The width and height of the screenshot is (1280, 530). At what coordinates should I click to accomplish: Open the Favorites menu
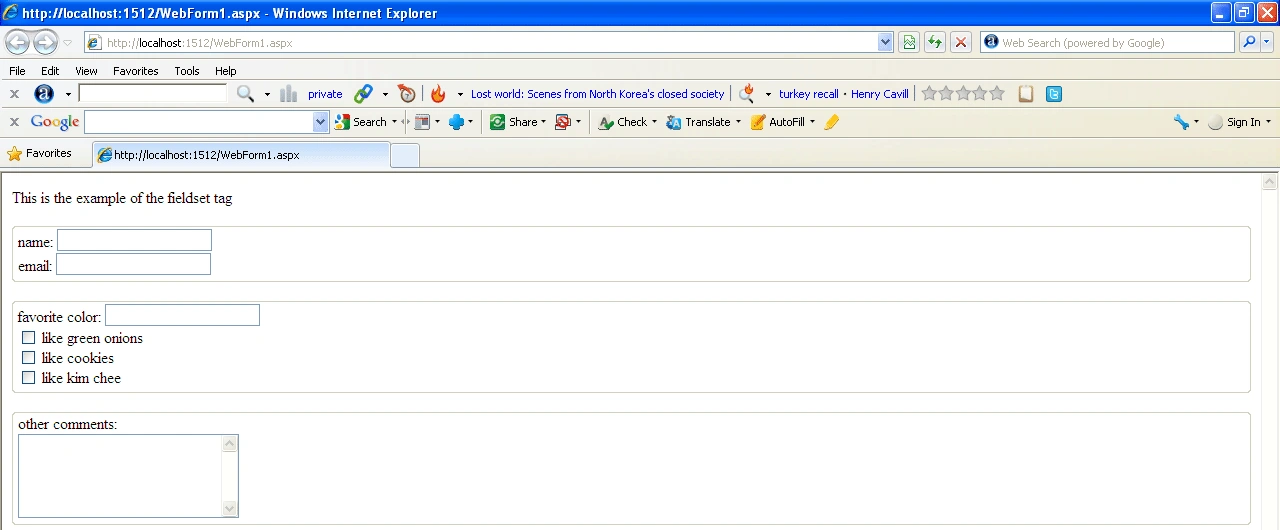(x=135, y=71)
